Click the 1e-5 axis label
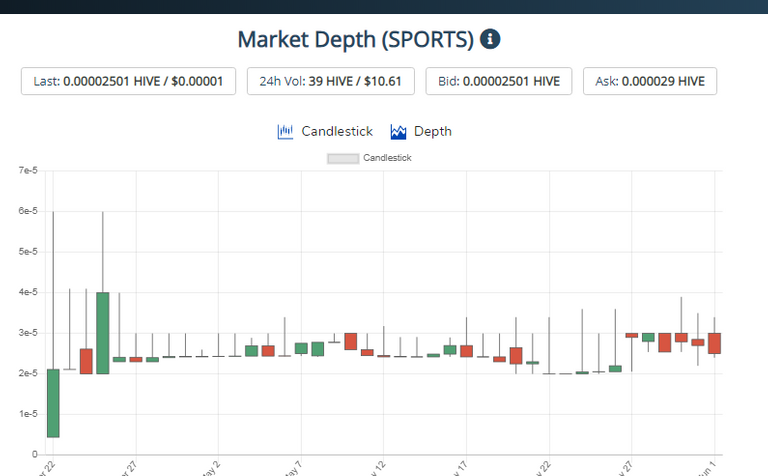 click(x=28, y=414)
